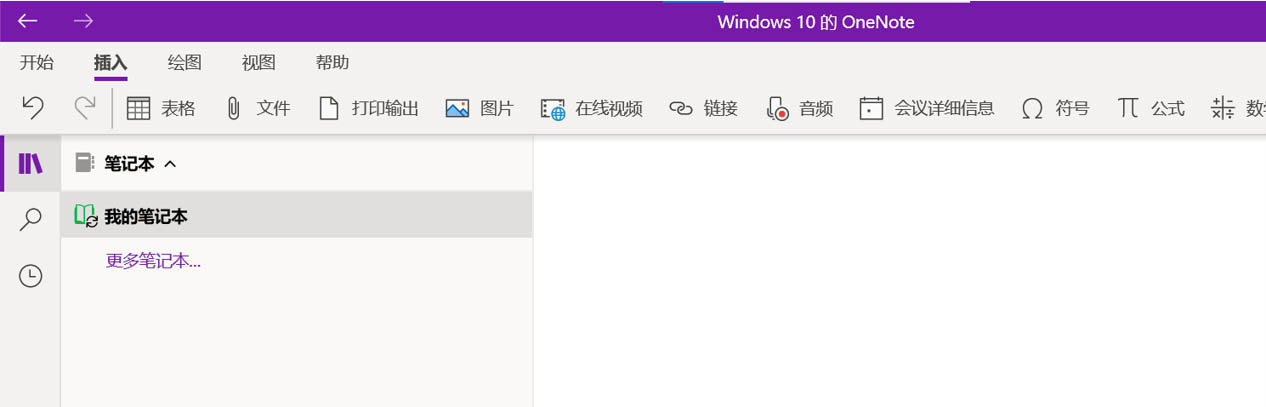Click the 会议详细信息 label in the ribbon
The image size is (1266, 407).
pyautogui.click(x=945, y=109)
